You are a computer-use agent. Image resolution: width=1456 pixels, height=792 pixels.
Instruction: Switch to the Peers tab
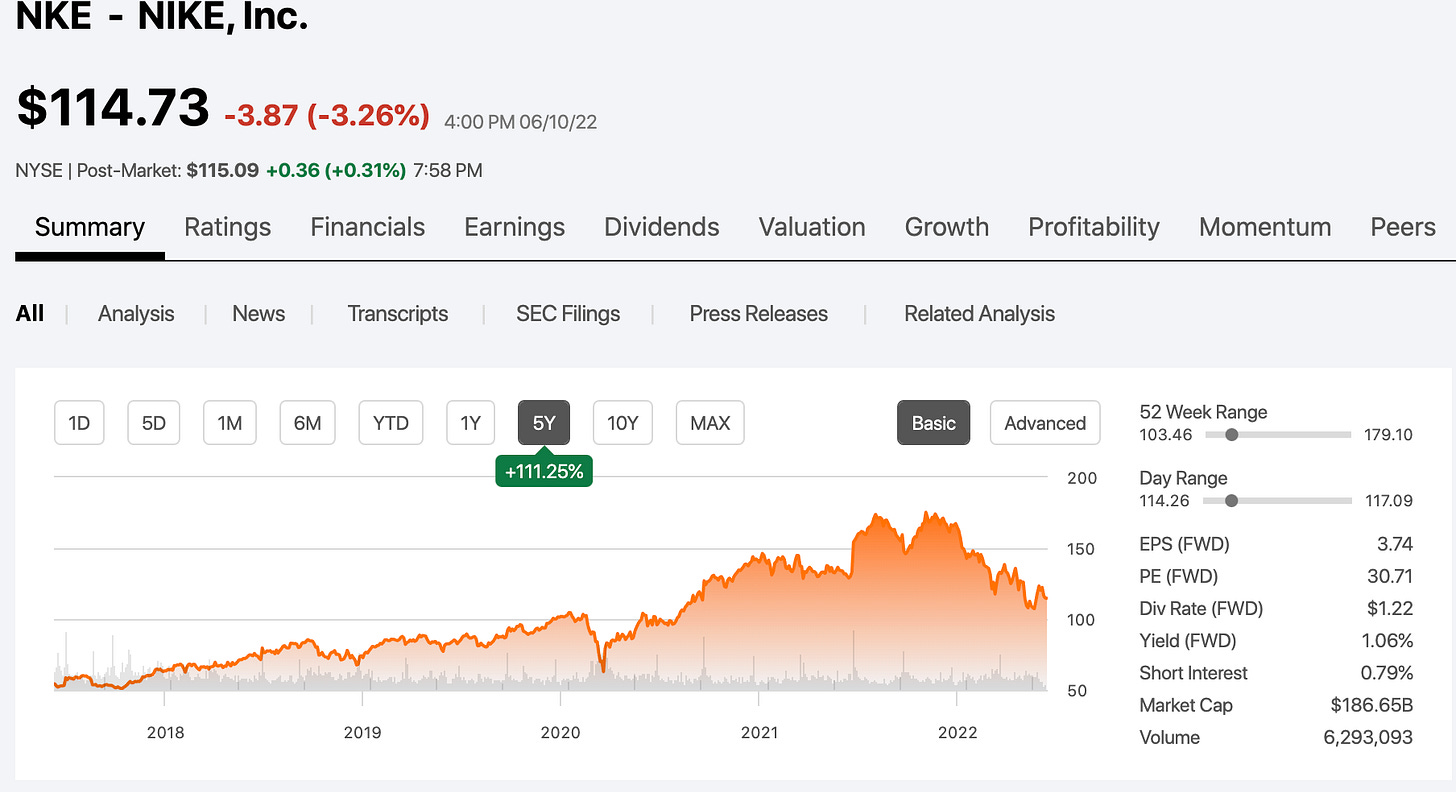point(1403,228)
